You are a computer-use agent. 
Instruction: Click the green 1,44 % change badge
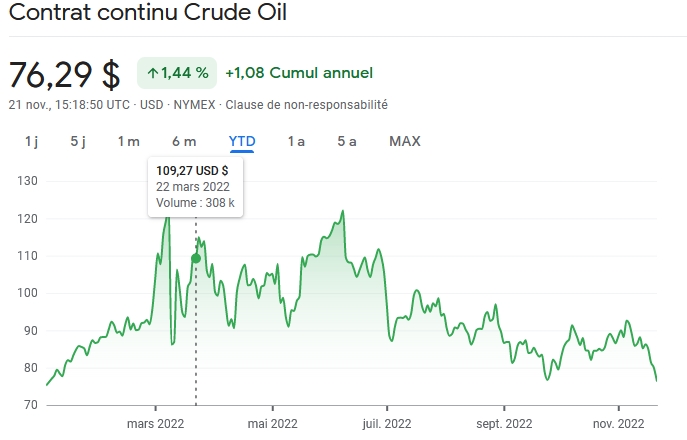pyautogui.click(x=177, y=73)
